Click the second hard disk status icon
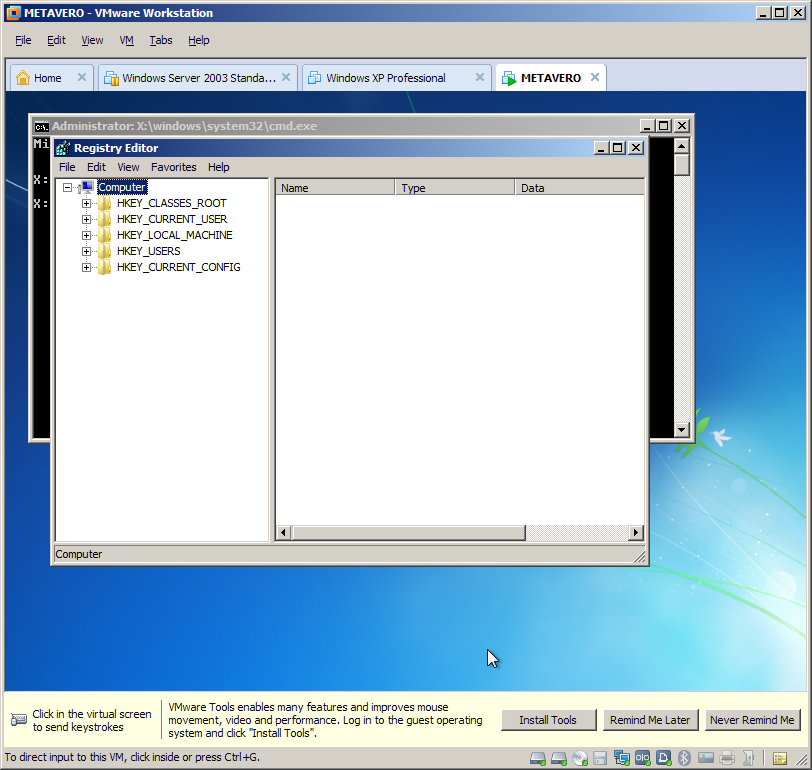 point(559,759)
